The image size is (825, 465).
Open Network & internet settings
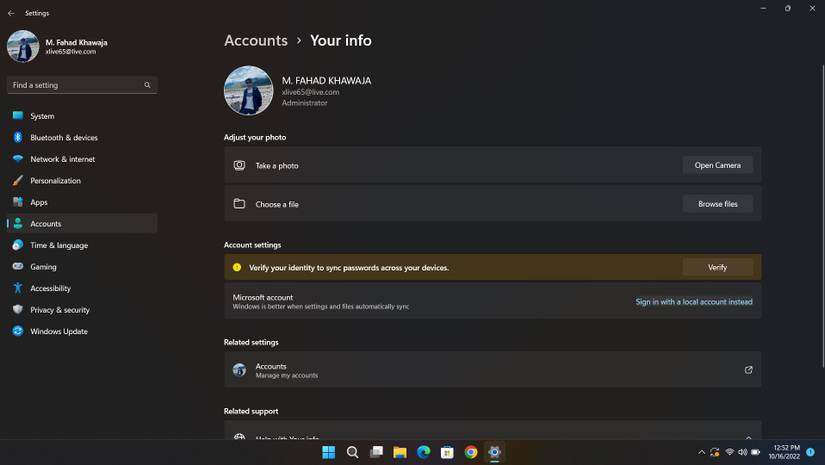[x=82, y=159]
